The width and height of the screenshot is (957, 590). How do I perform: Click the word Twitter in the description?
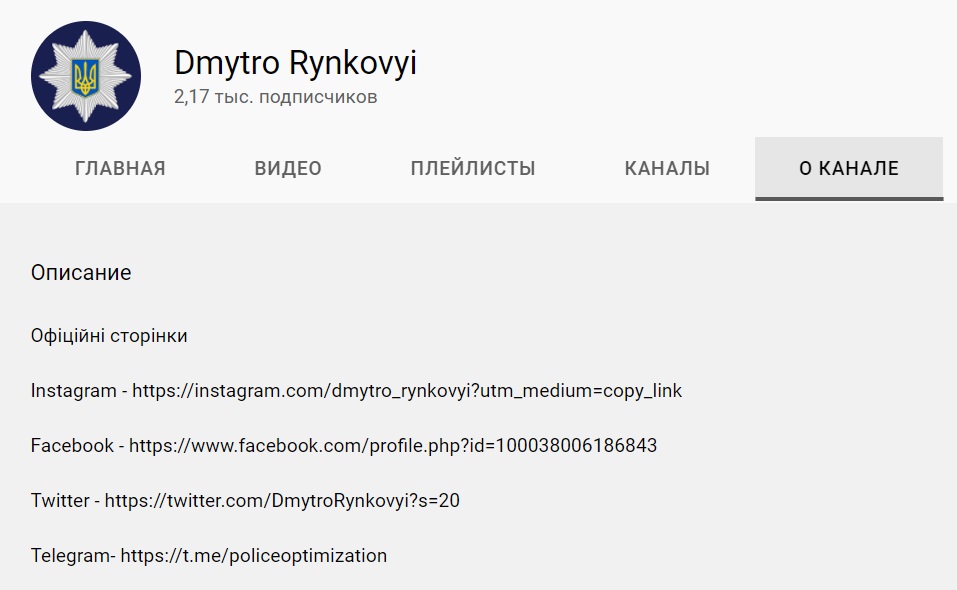coord(60,501)
